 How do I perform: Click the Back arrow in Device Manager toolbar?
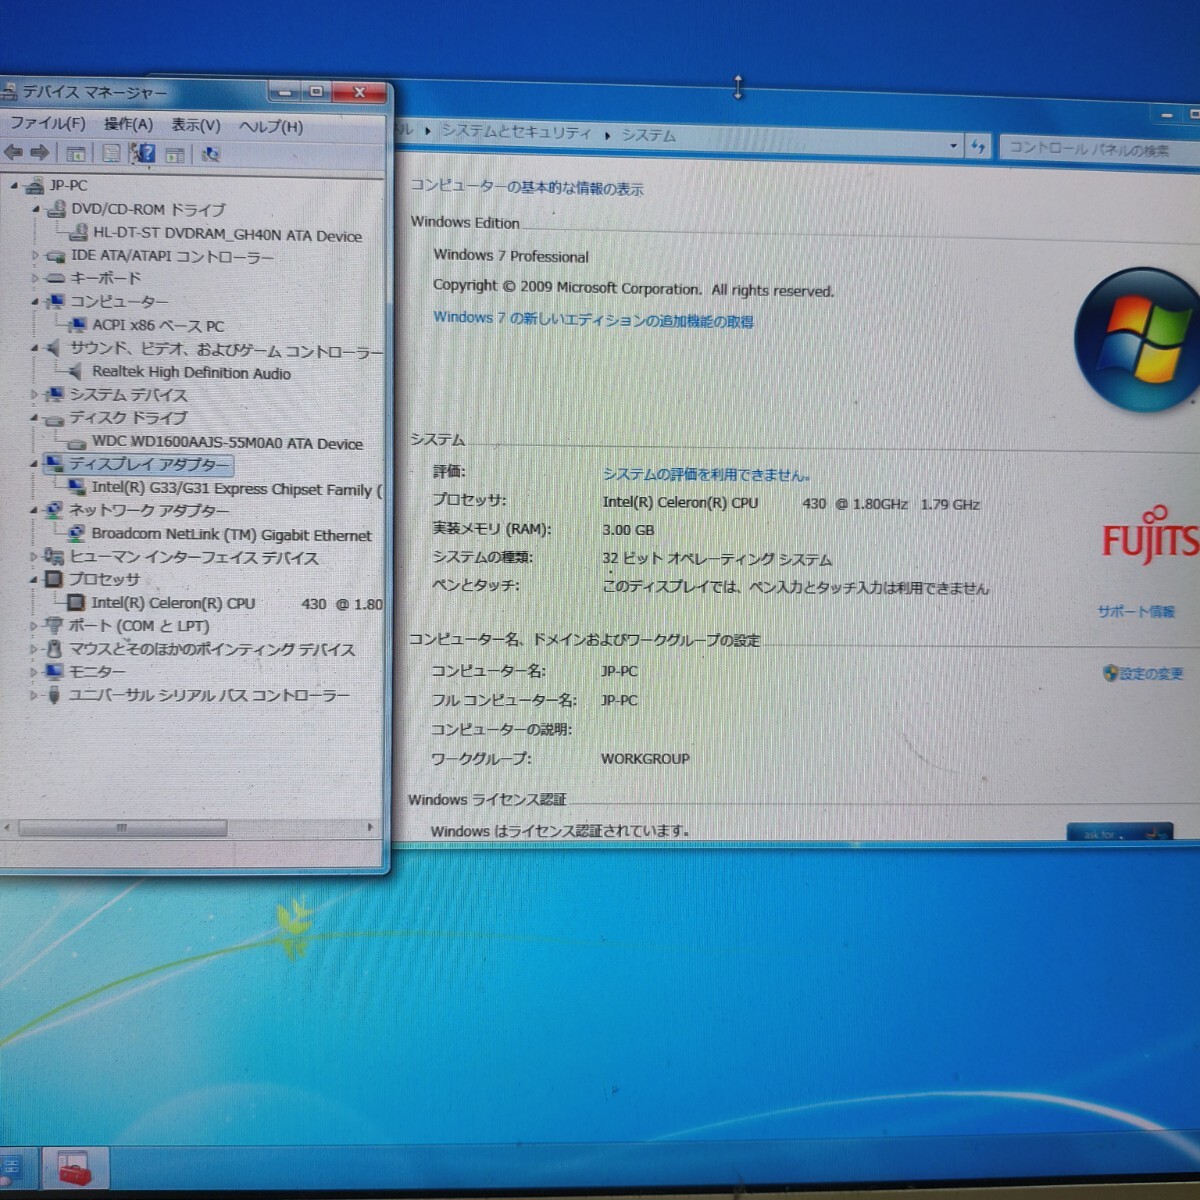(13, 152)
